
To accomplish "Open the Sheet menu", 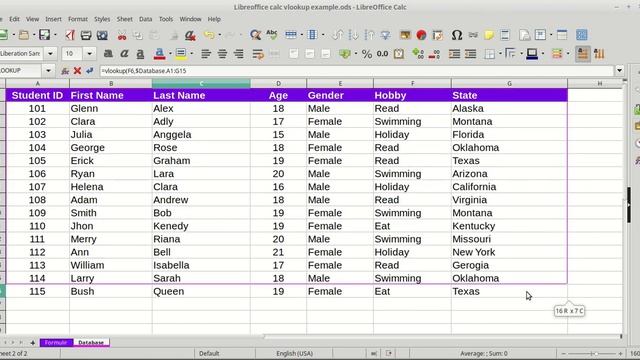I will point(124,19).
